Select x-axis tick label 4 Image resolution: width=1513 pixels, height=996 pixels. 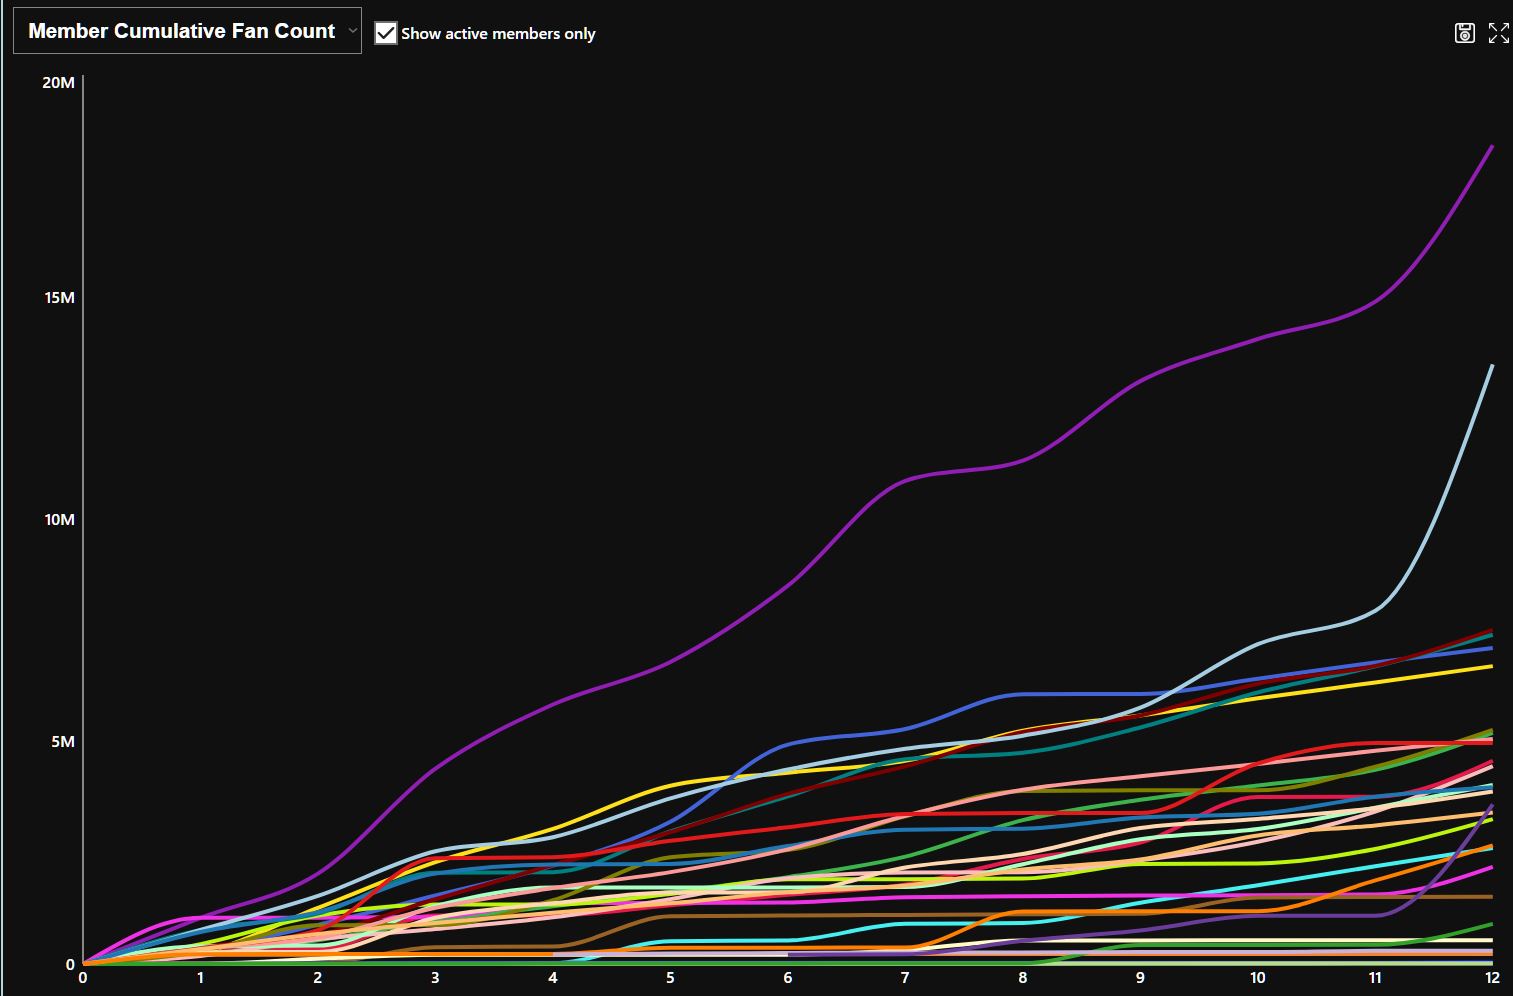[x=553, y=978]
